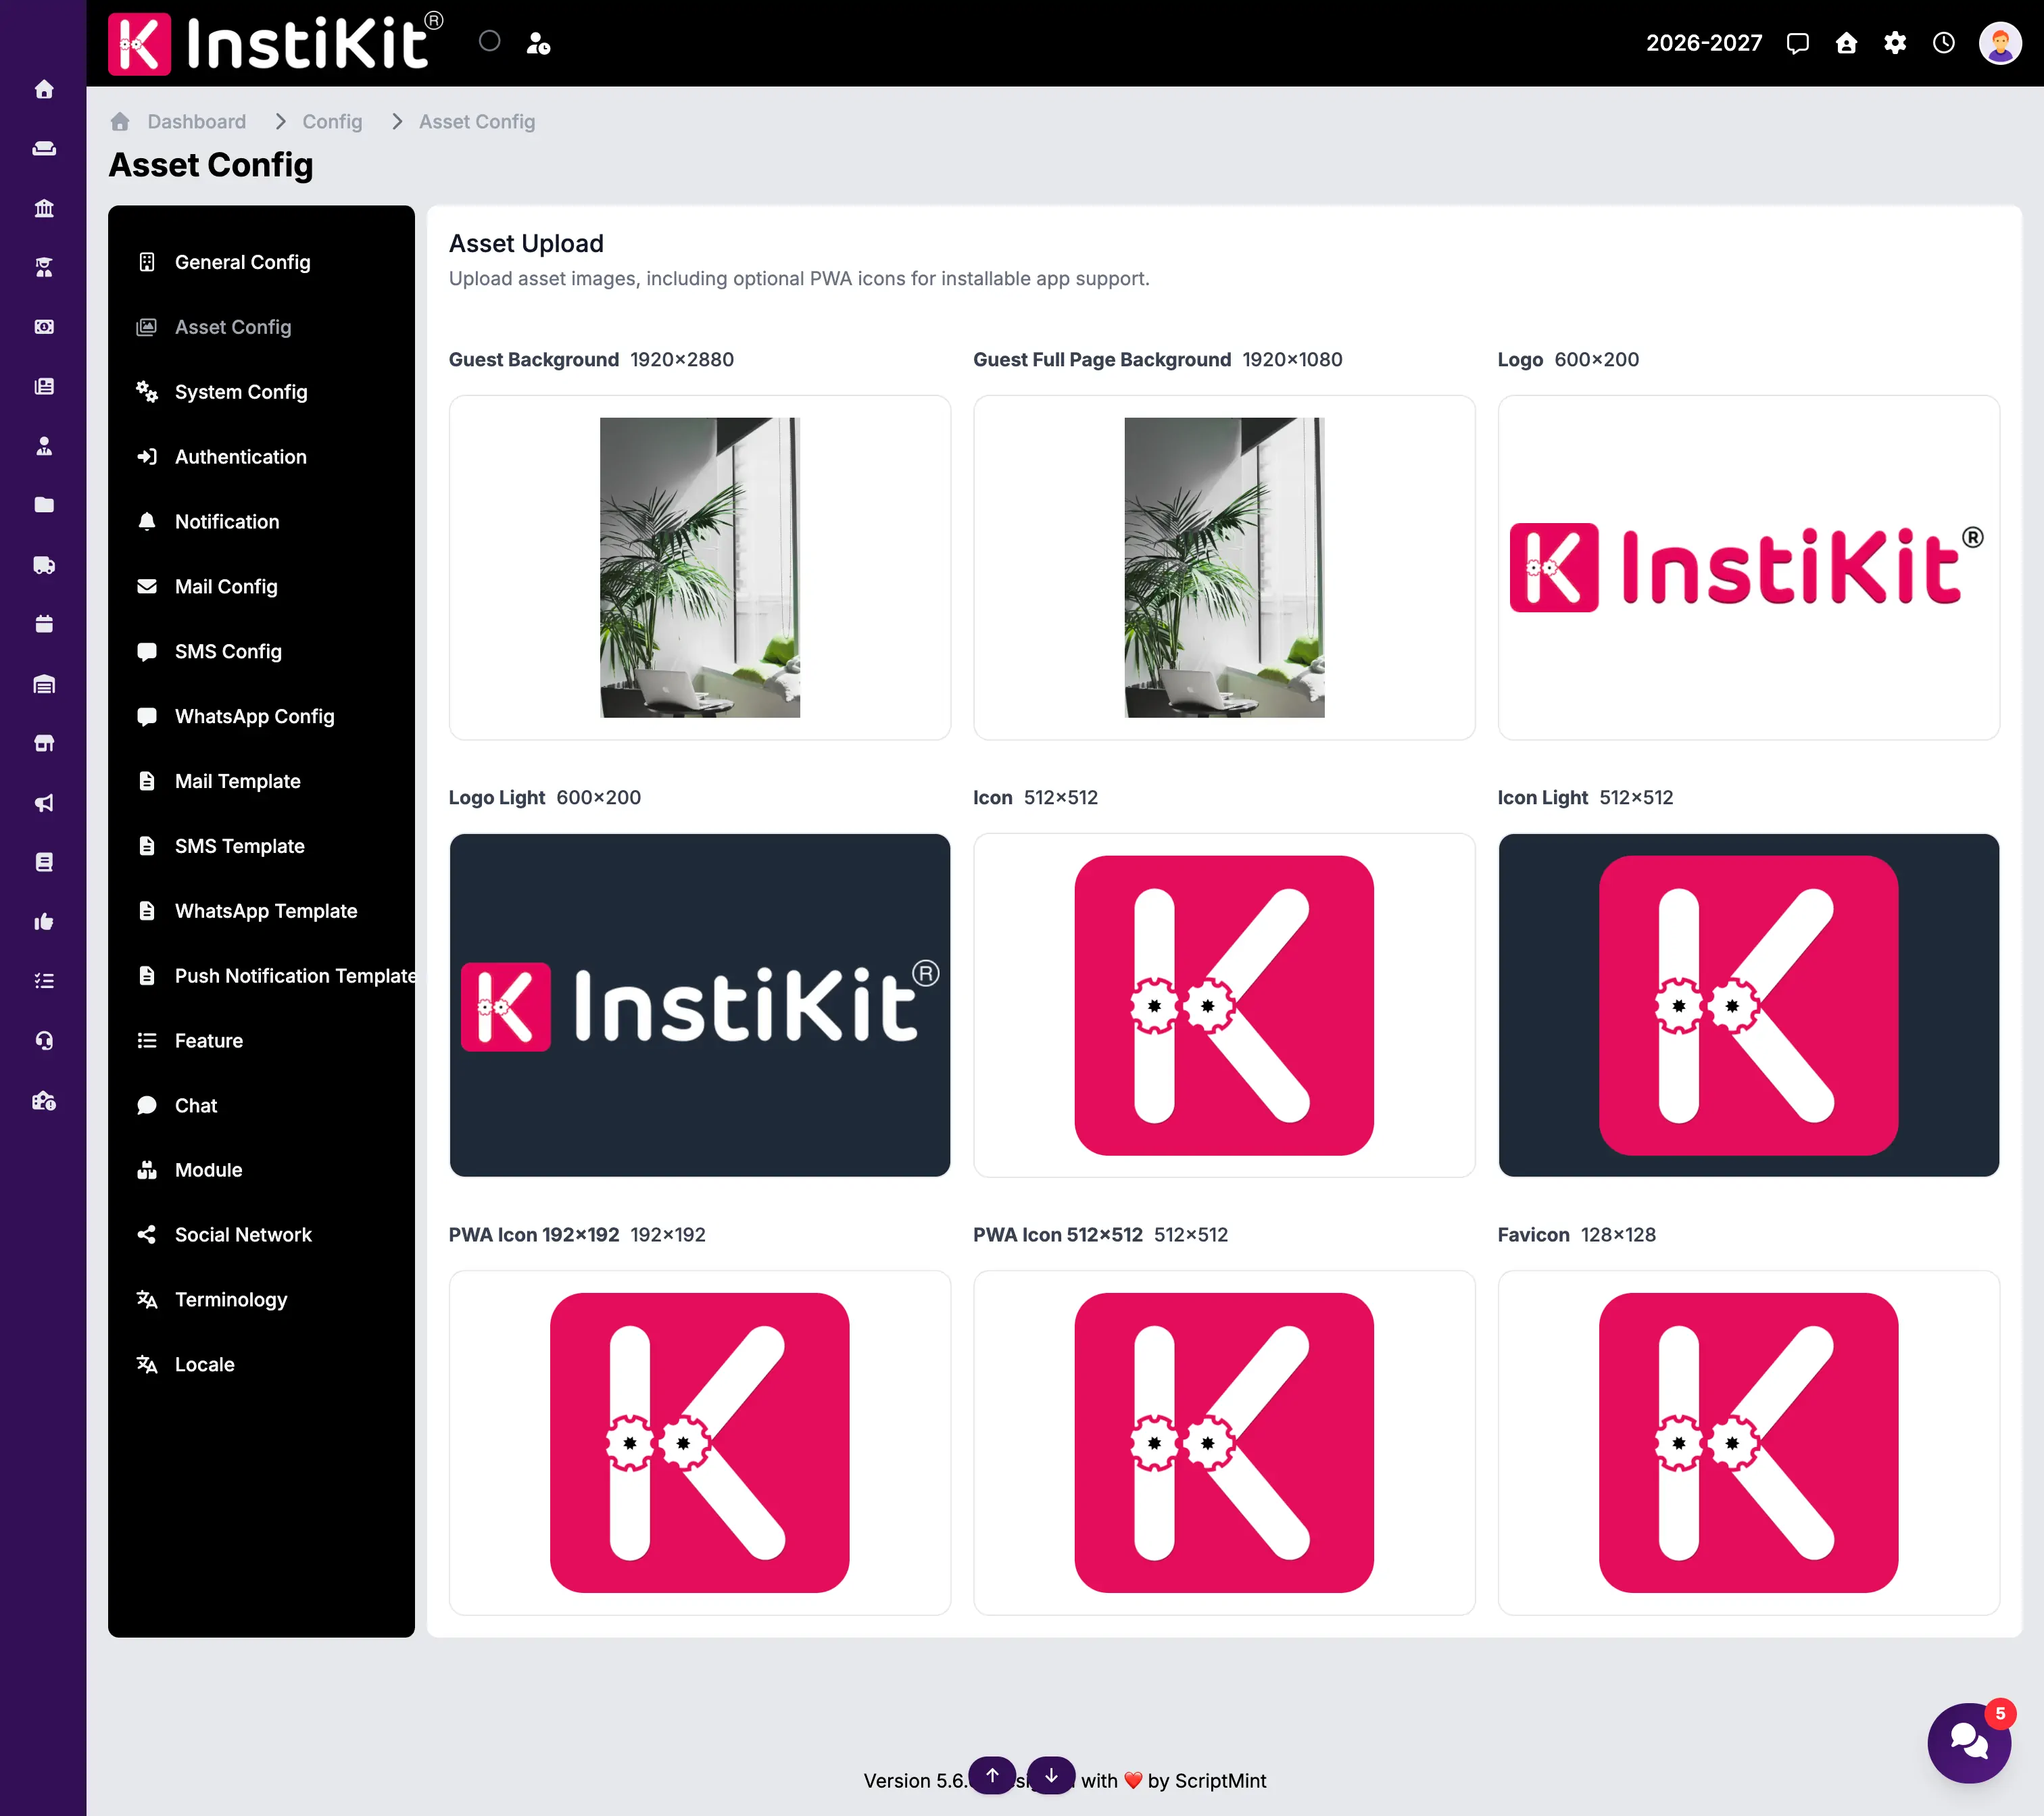Image resolution: width=2044 pixels, height=1816 pixels.
Task: Open the user avatar menu
Action: point(2000,43)
